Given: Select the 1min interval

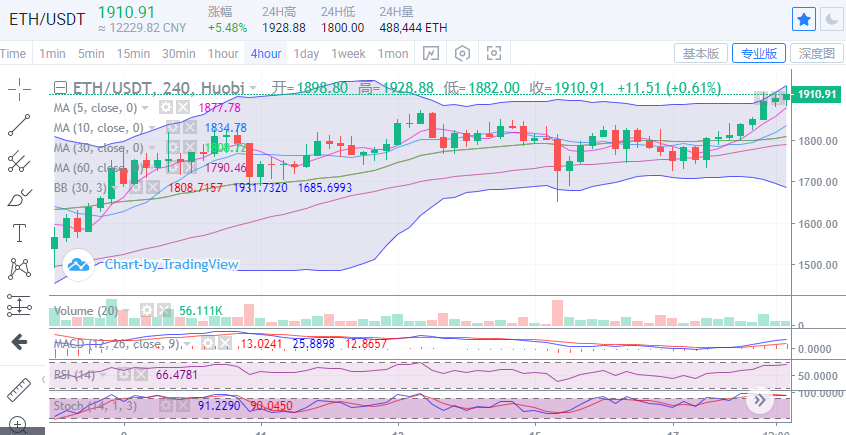Looking at the screenshot, I should point(52,53).
